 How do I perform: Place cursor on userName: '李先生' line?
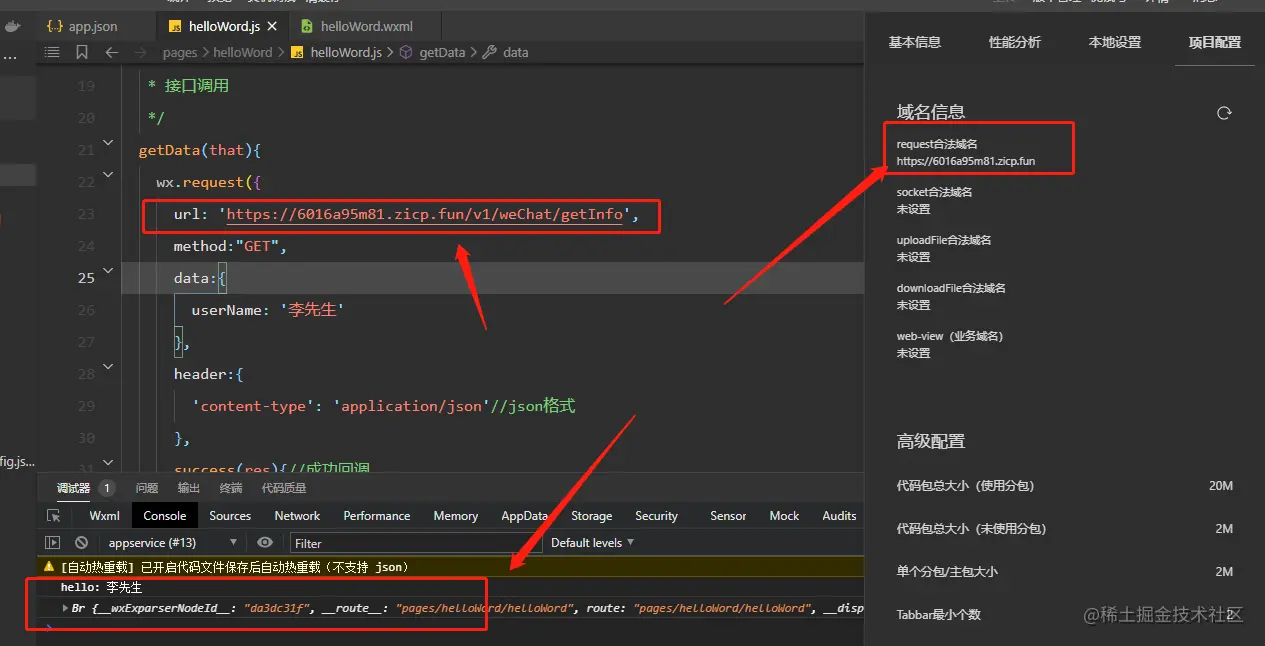267,310
